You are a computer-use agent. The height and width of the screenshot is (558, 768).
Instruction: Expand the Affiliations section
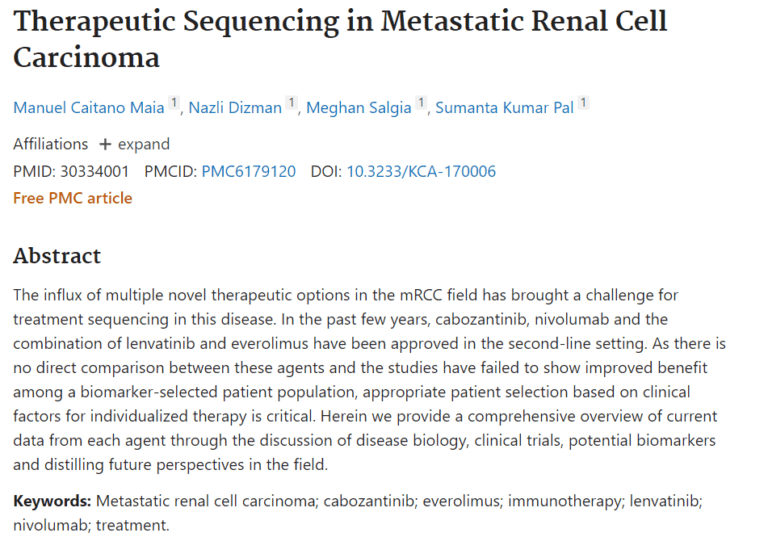tap(134, 144)
